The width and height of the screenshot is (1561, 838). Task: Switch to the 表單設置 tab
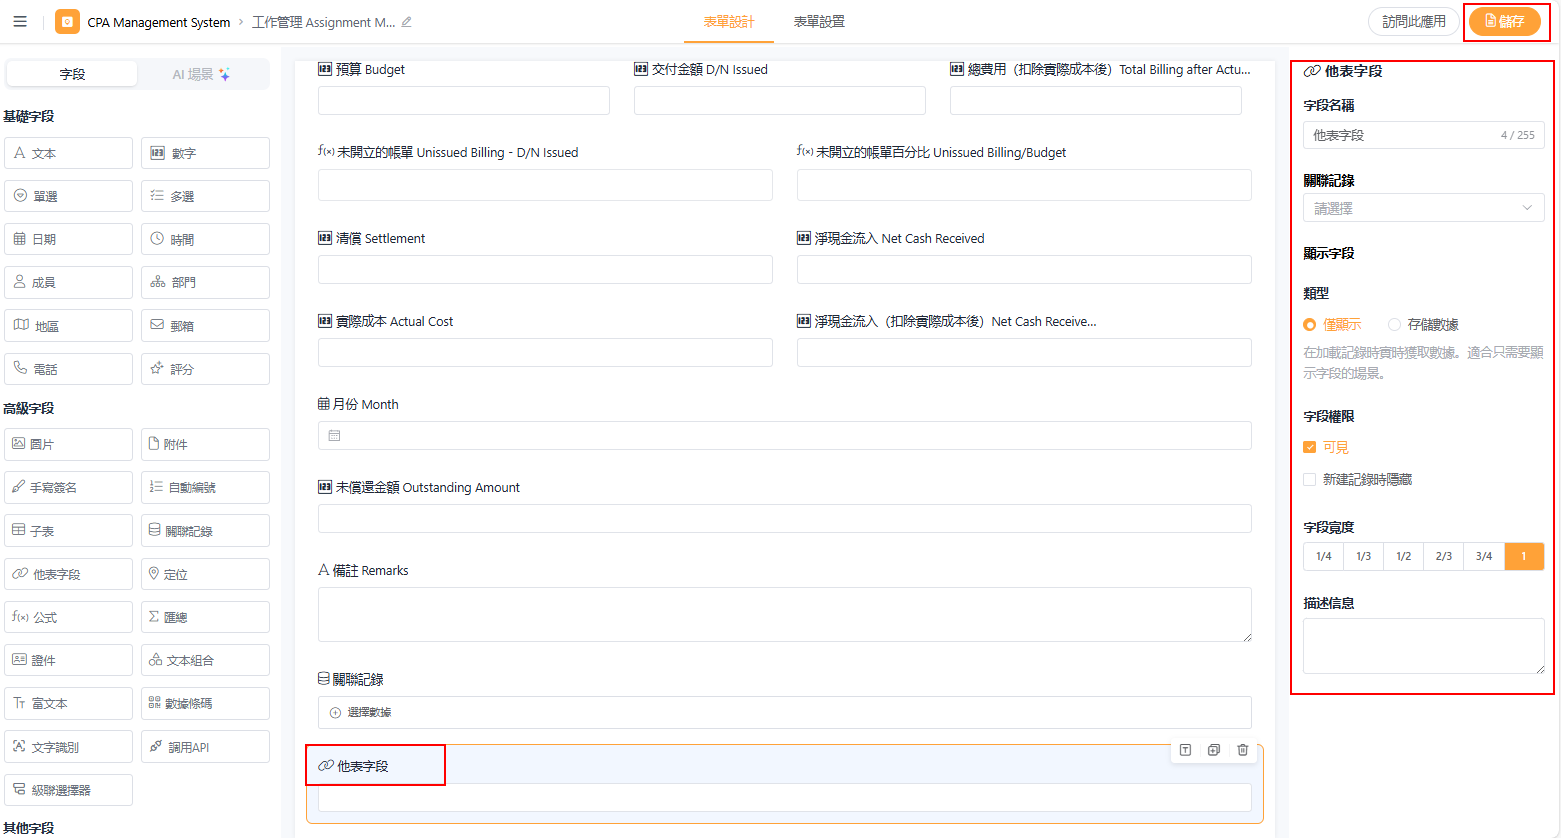point(819,22)
